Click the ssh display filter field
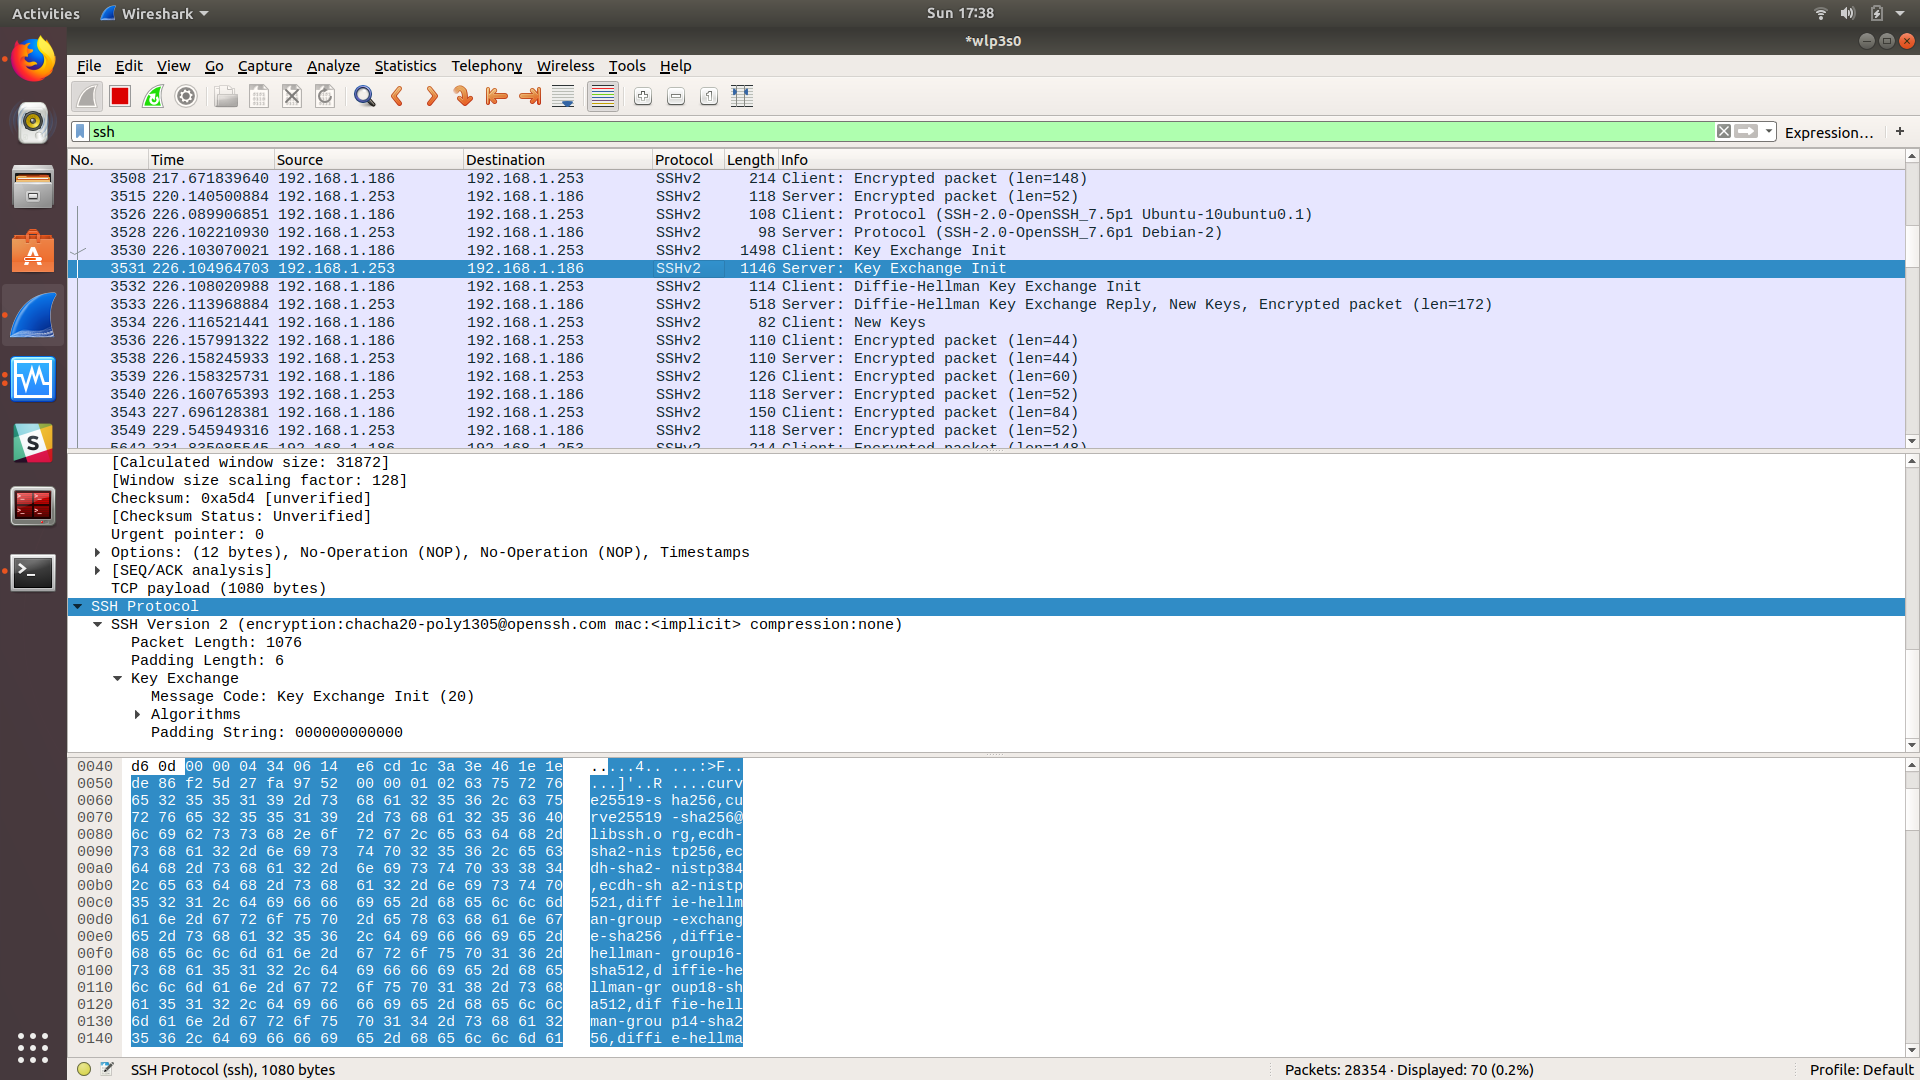Viewport: 1920px width, 1080px height. pyautogui.click(x=900, y=131)
